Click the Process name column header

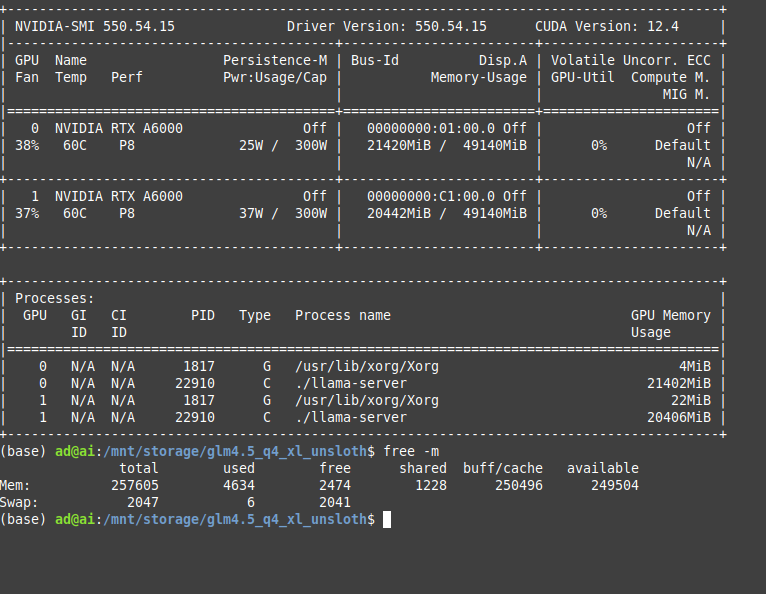[x=342, y=316]
